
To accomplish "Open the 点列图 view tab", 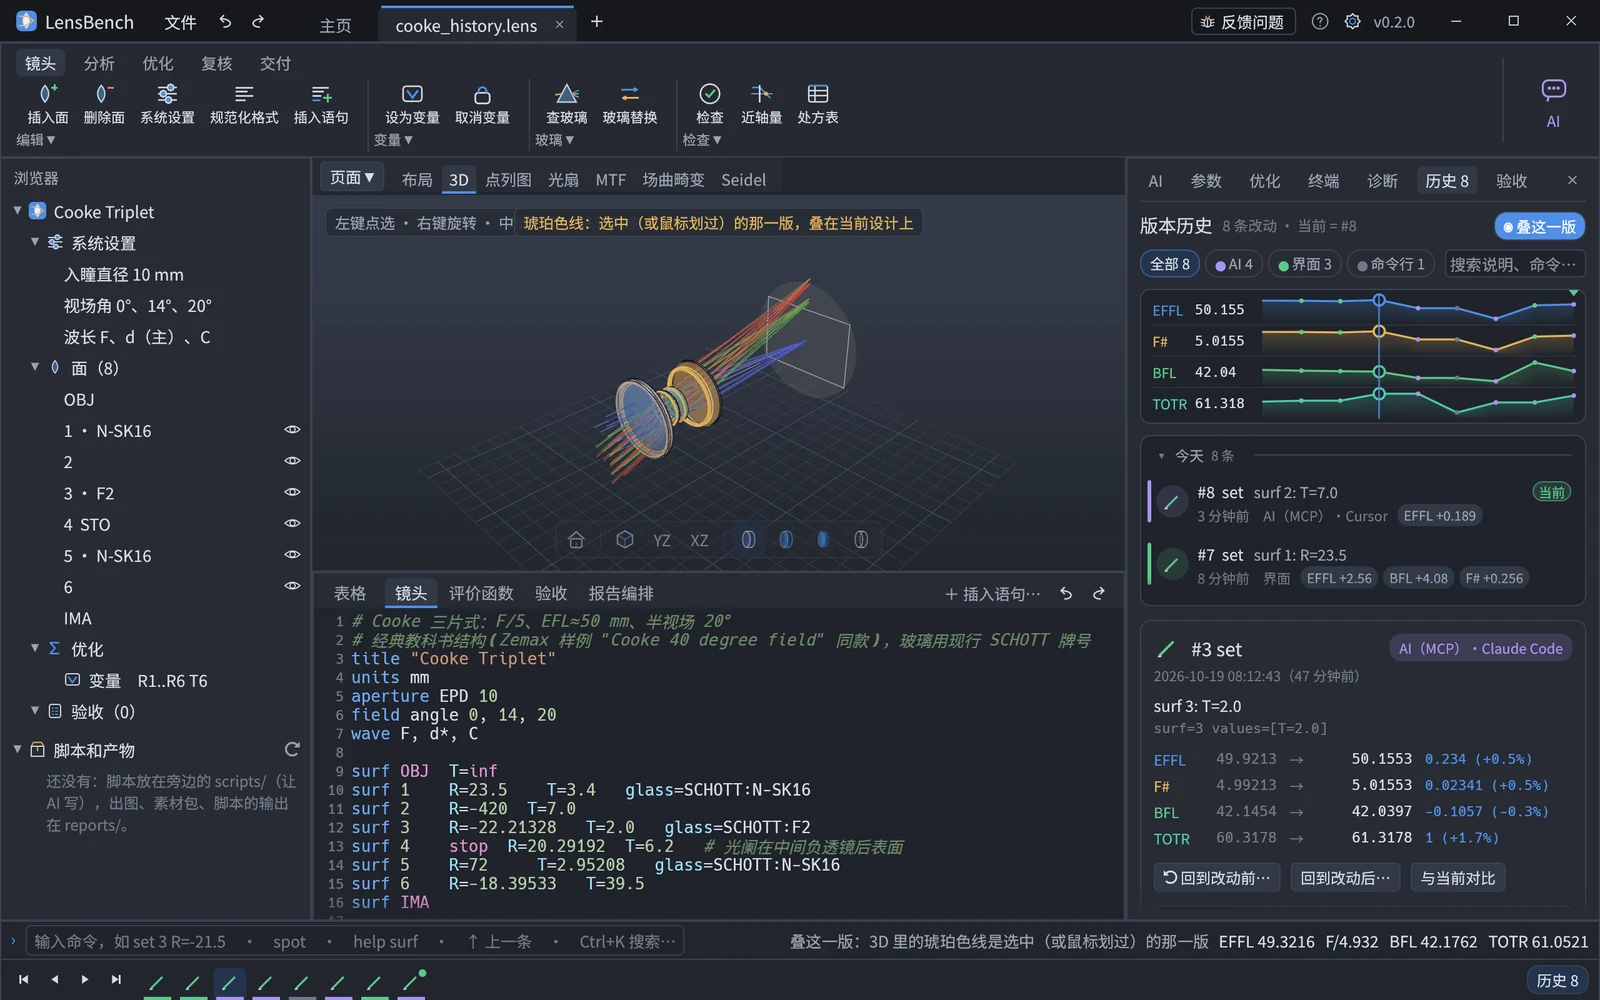I will pyautogui.click(x=508, y=180).
